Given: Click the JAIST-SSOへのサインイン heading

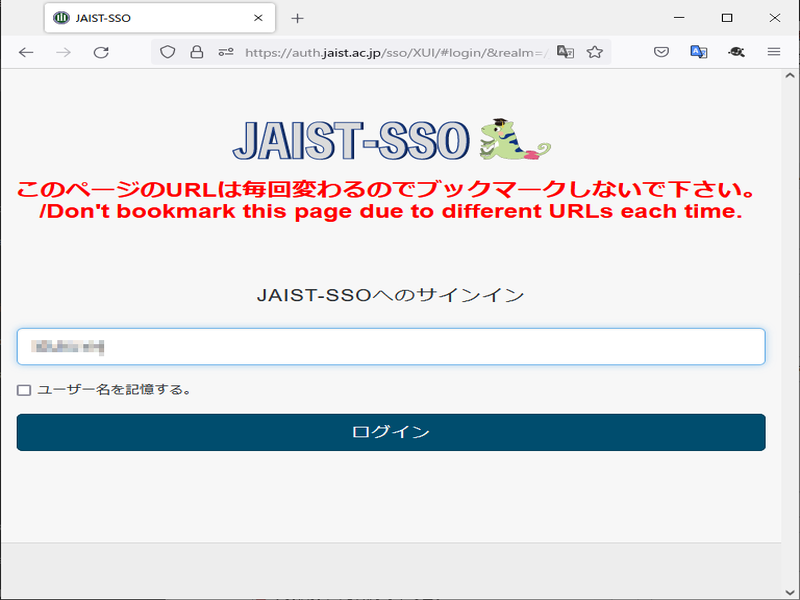Looking at the screenshot, I should tap(391, 295).
